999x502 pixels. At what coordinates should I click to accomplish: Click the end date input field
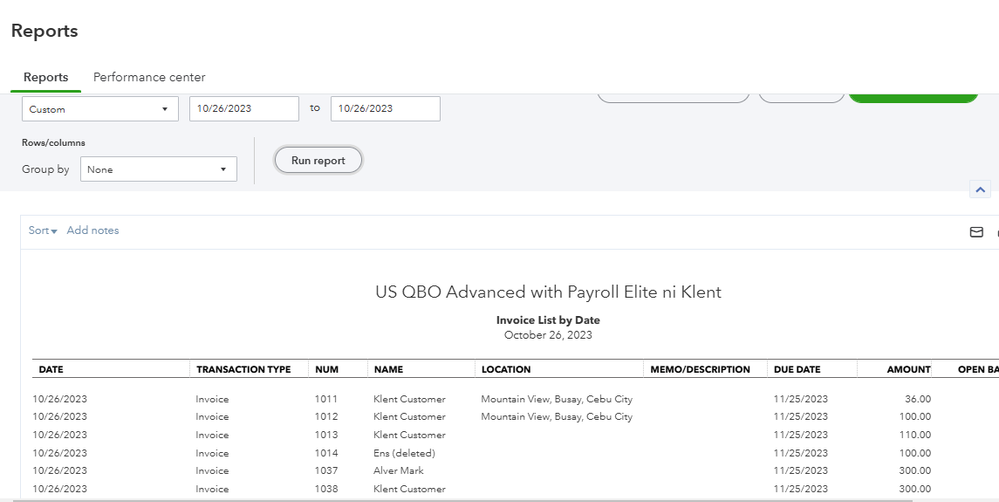point(385,109)
